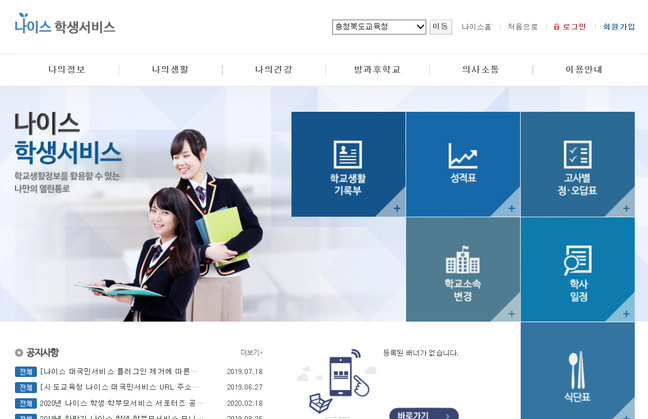Open the 충청북도교육청 office dropdown
Viewport: 648px width, 419px height.
click(x=379, y=27)
